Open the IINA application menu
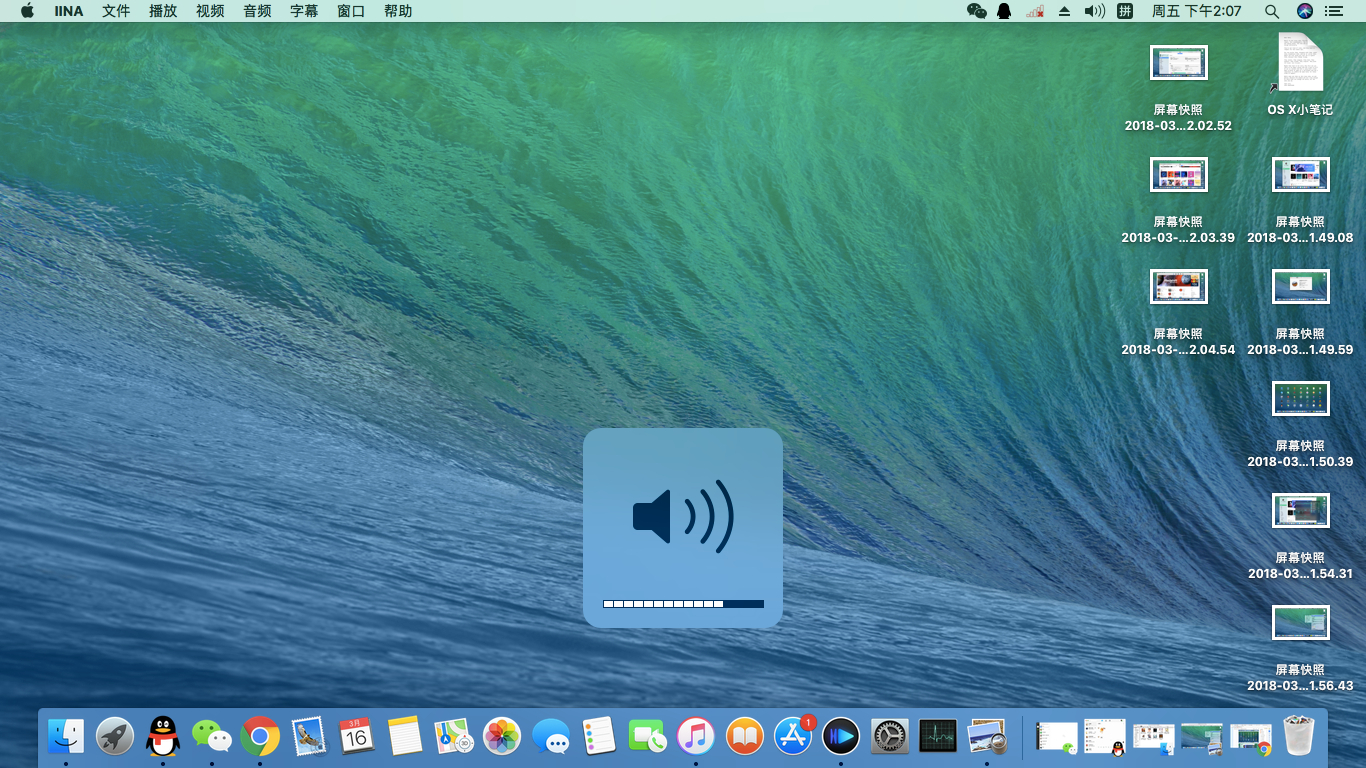Screen dimensions: 1366x768 click(69, 11)
